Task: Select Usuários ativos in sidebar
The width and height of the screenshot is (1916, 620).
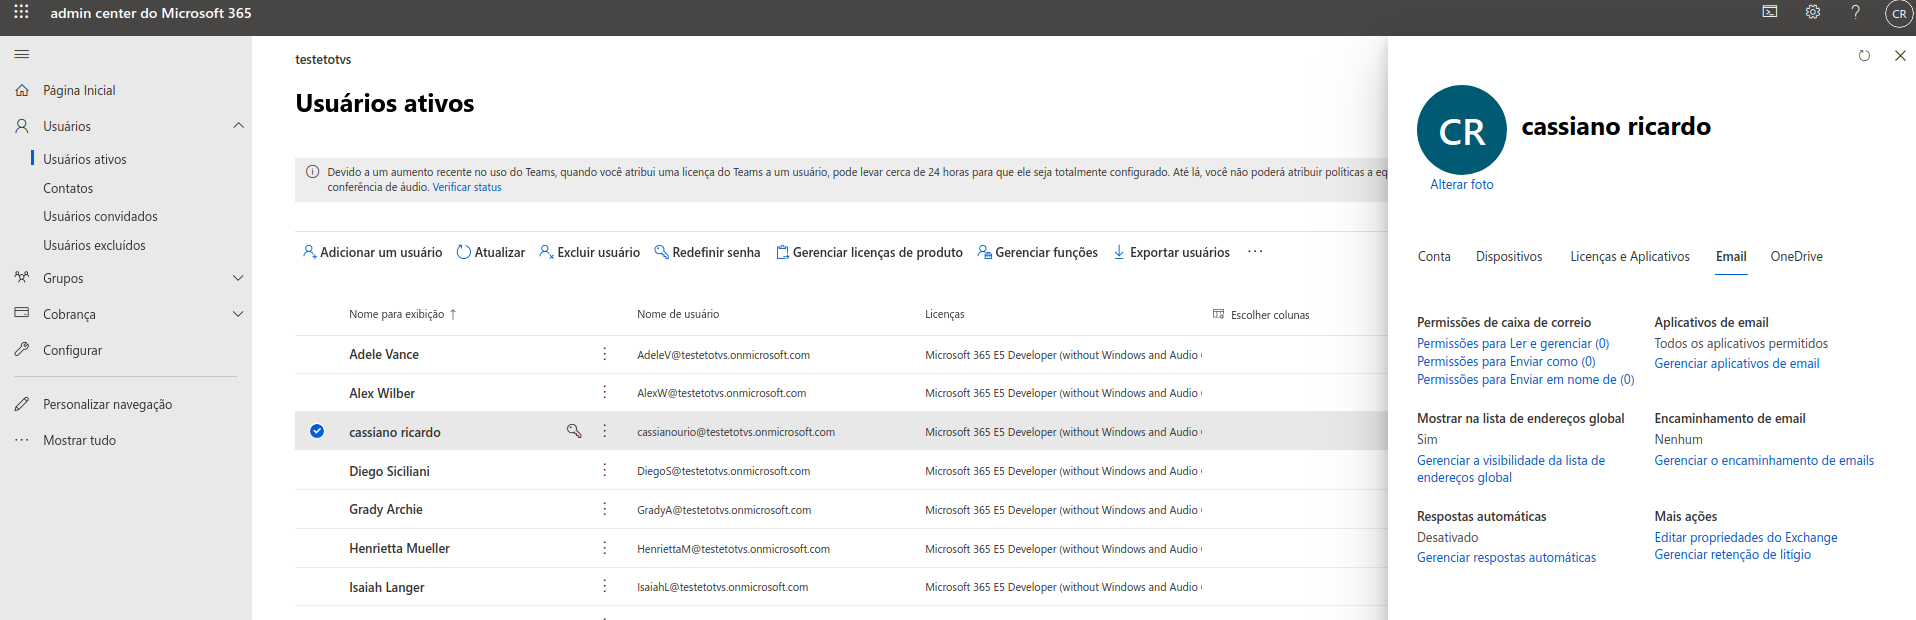Action: [85, 159]
